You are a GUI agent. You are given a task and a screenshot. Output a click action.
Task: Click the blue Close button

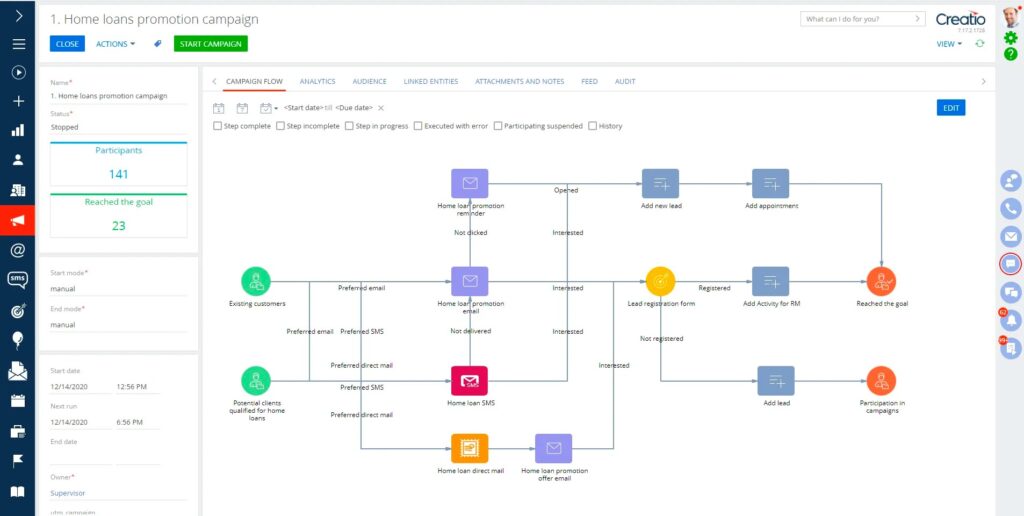click(67, 44)
